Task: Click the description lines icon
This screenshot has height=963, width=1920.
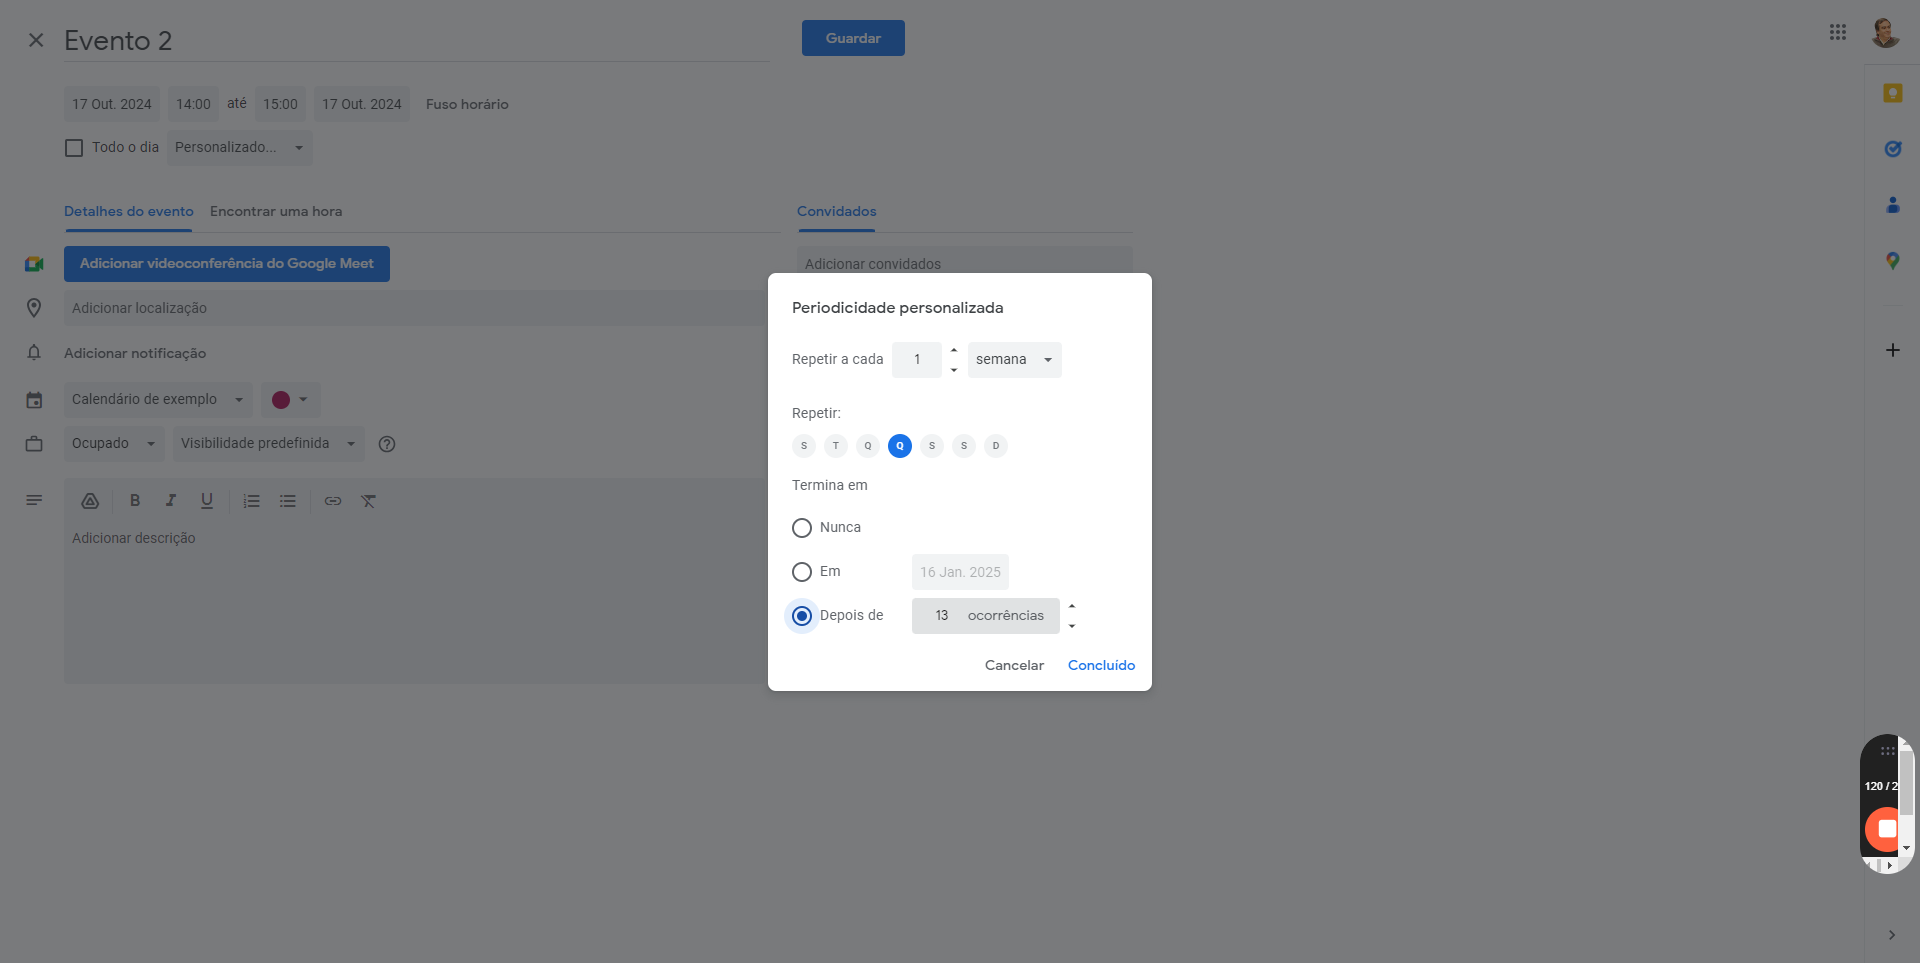Action: (x=34, y=500)
